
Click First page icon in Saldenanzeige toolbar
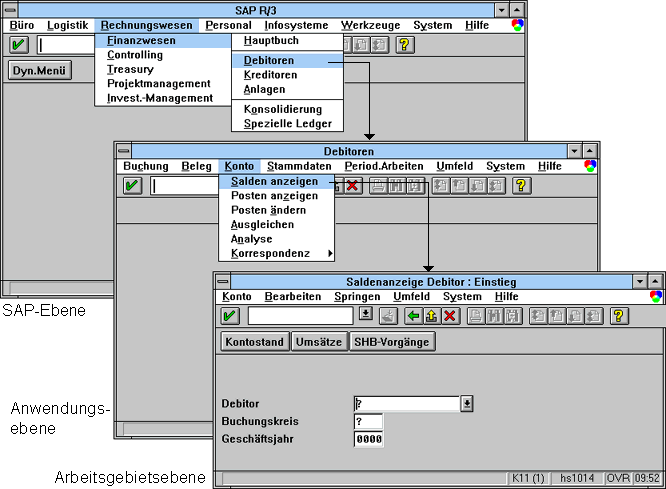pos(538,316)
